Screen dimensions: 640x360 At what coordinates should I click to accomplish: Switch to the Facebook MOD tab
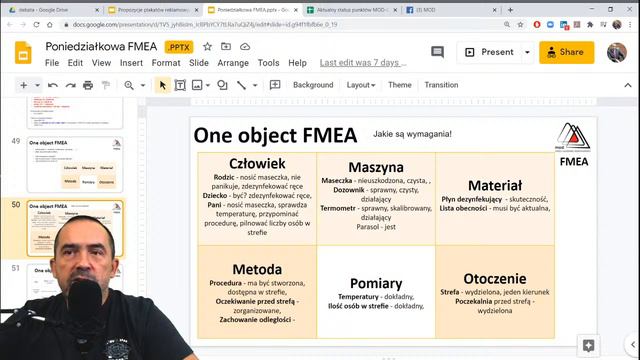(x=450, y=10)
